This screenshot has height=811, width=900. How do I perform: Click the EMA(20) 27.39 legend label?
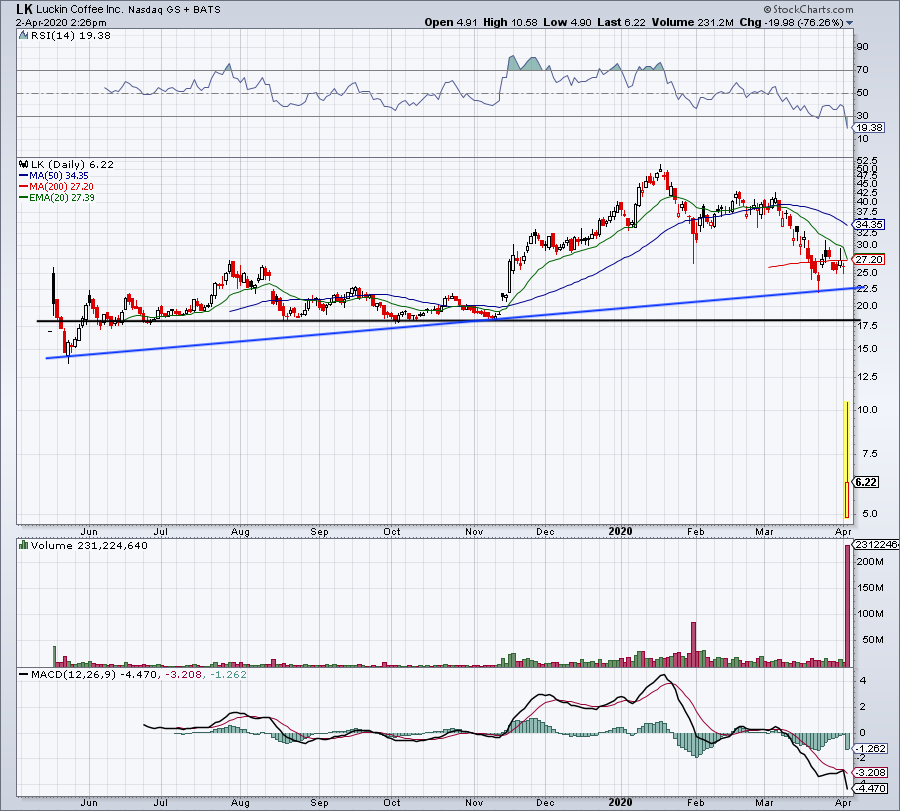[62, 197]
